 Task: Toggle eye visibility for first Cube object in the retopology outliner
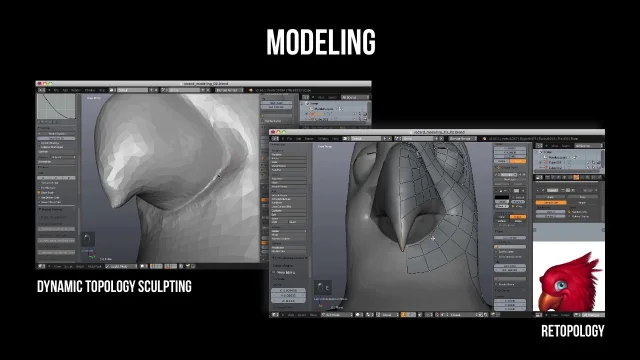click(588, 162)
